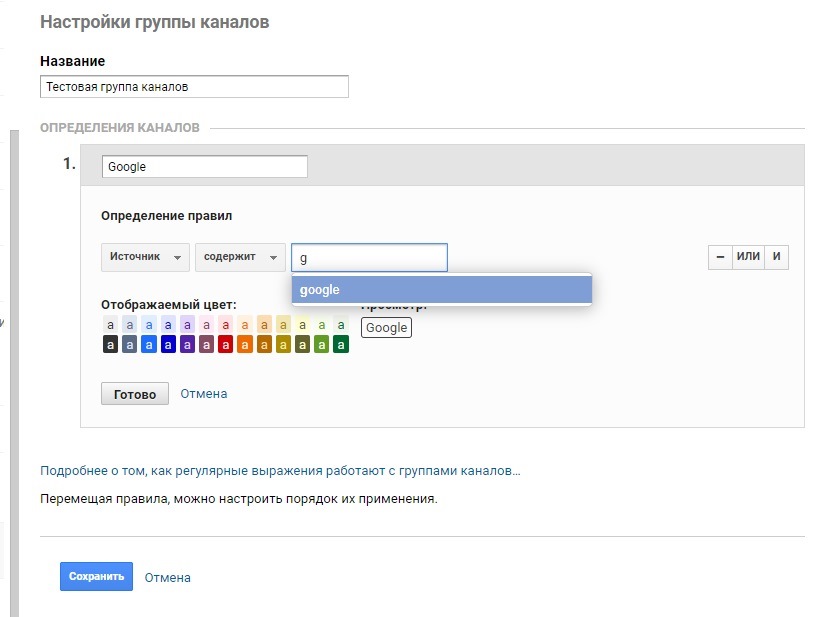The height and width of the screenshot is (617, 837).
Task: Pick the pale yellow mustard-lettered swatch
Action: click(283, 325)
